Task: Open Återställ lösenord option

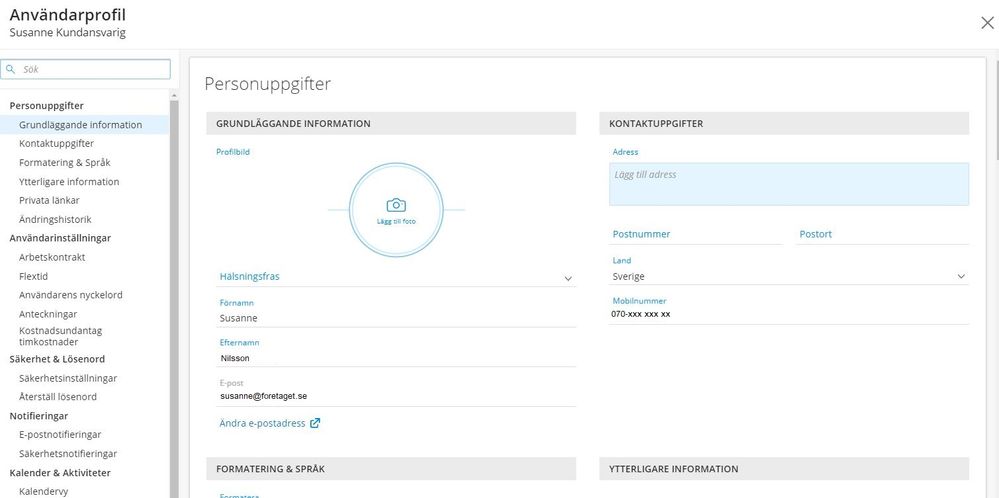Action: [58, 397]
